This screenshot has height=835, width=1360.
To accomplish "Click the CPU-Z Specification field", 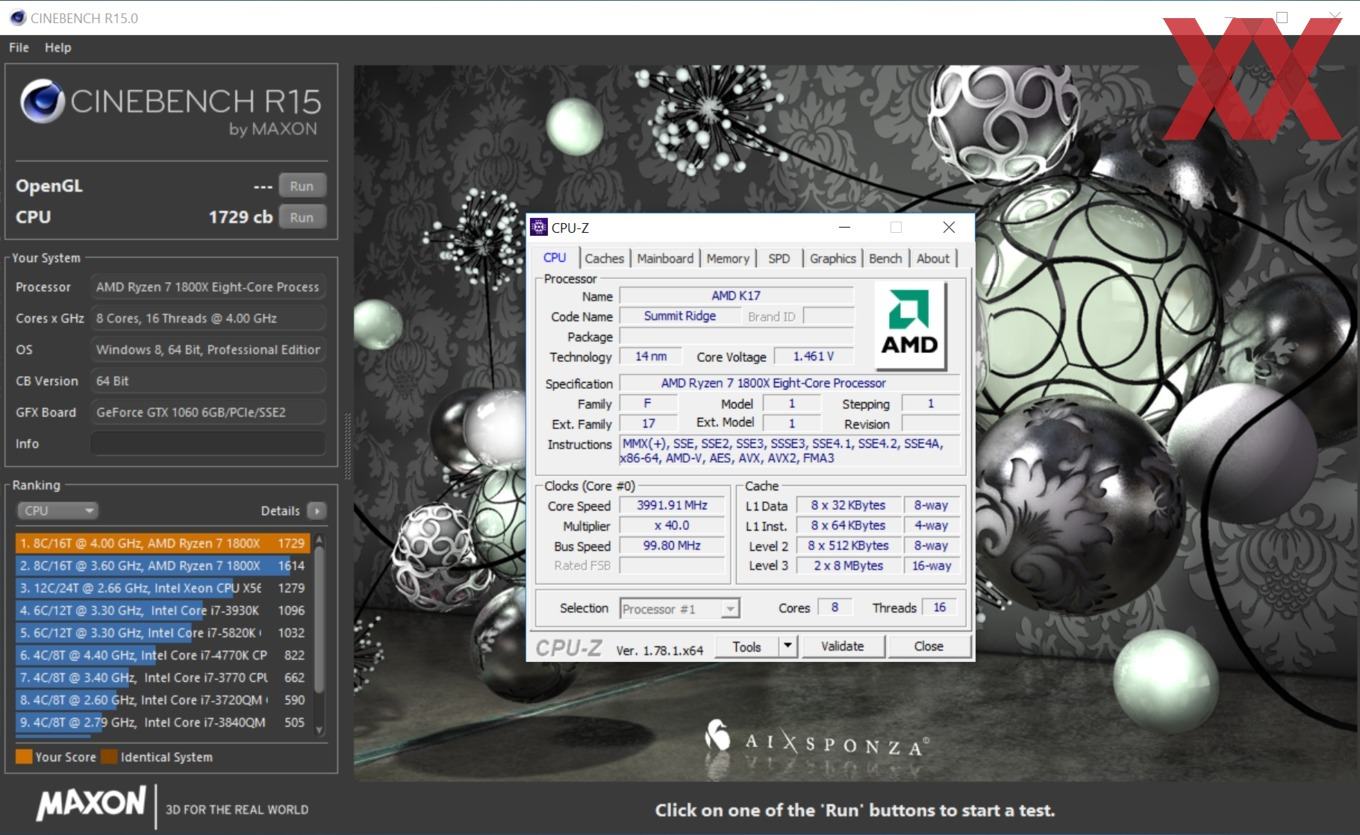I will tap(789, 383).
